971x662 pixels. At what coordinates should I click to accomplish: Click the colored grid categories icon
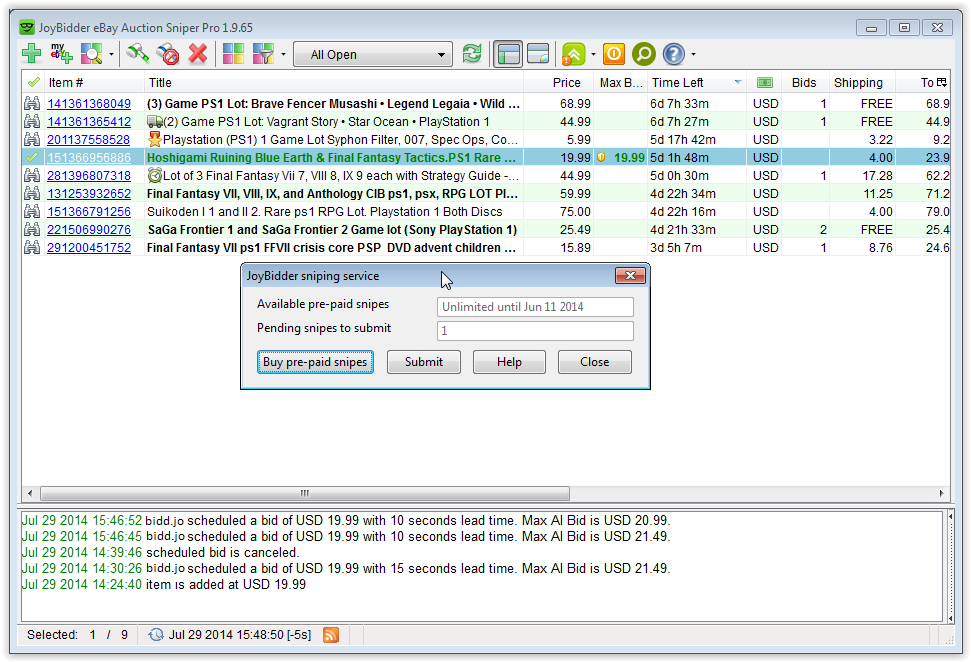click(x=233, y=54)
